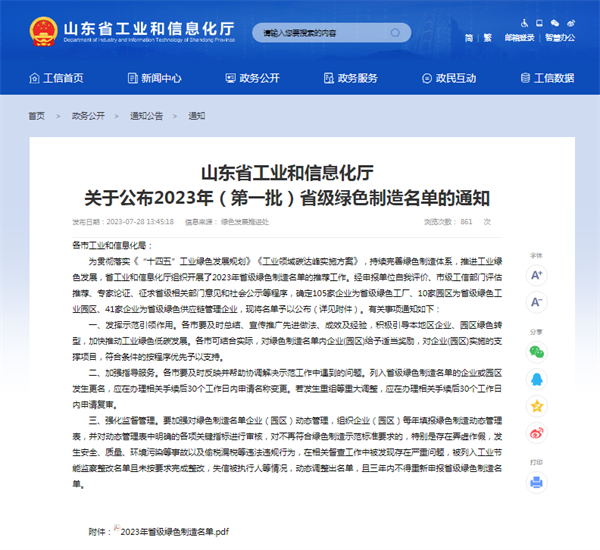Screen dimensions: 600x550
Task: Open 新闻中心 navigation tab
Action: click(x=153, y=78)
